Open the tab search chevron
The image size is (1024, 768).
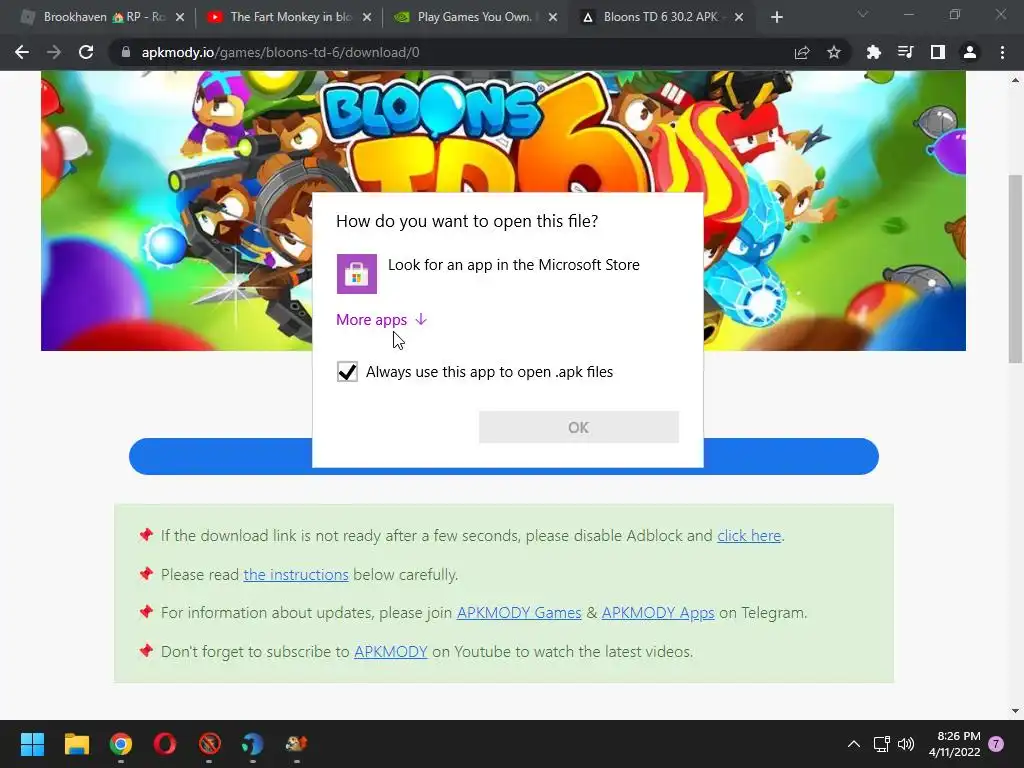[863, 14]
